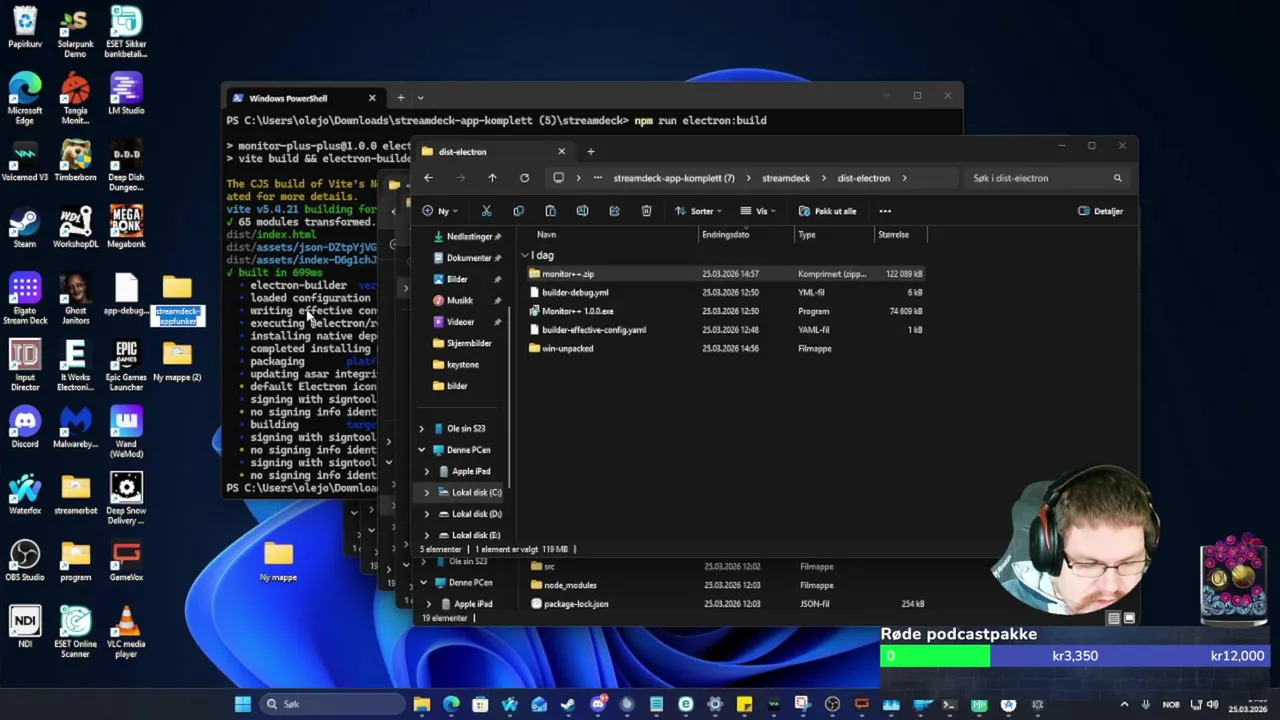This screenshot has height=720, width=1280.
Task: Sort by the Endringsdato column header
Action: point(726,234)
